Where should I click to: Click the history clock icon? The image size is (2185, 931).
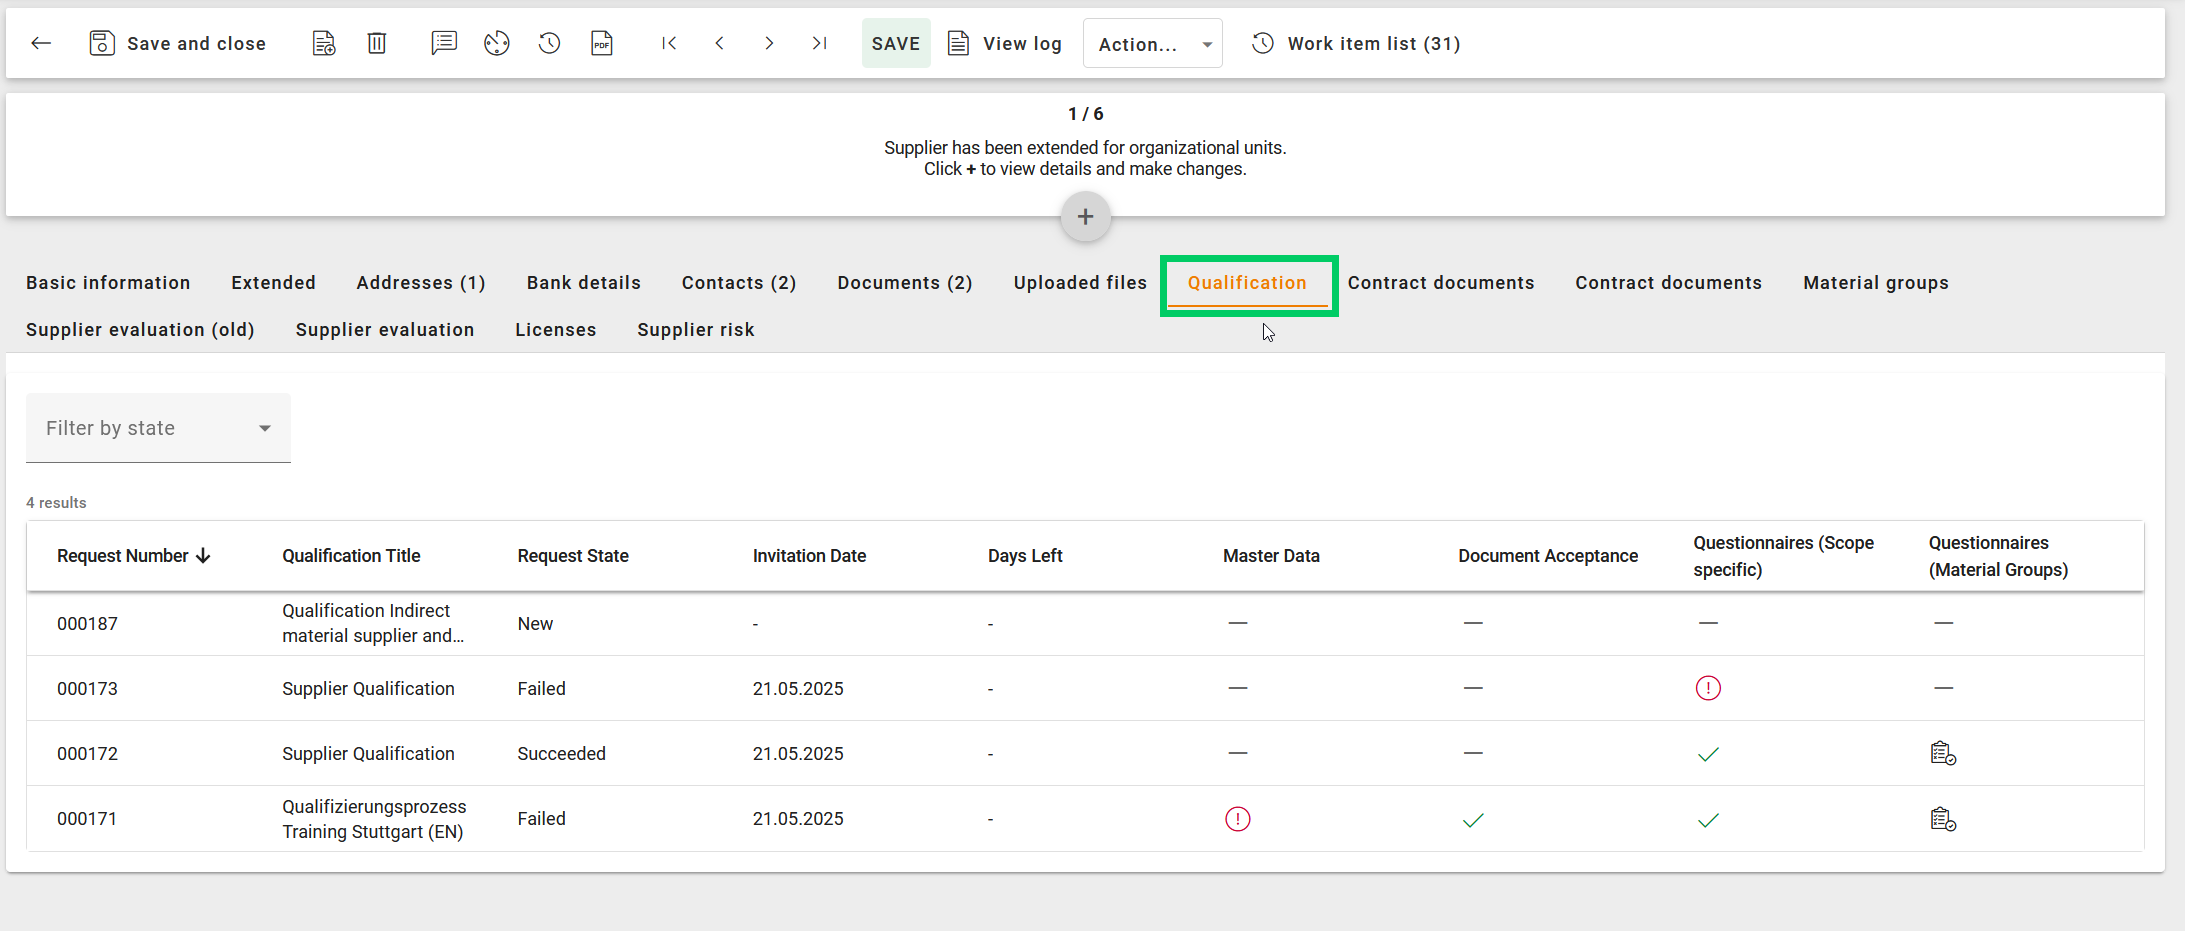[549, 43]
